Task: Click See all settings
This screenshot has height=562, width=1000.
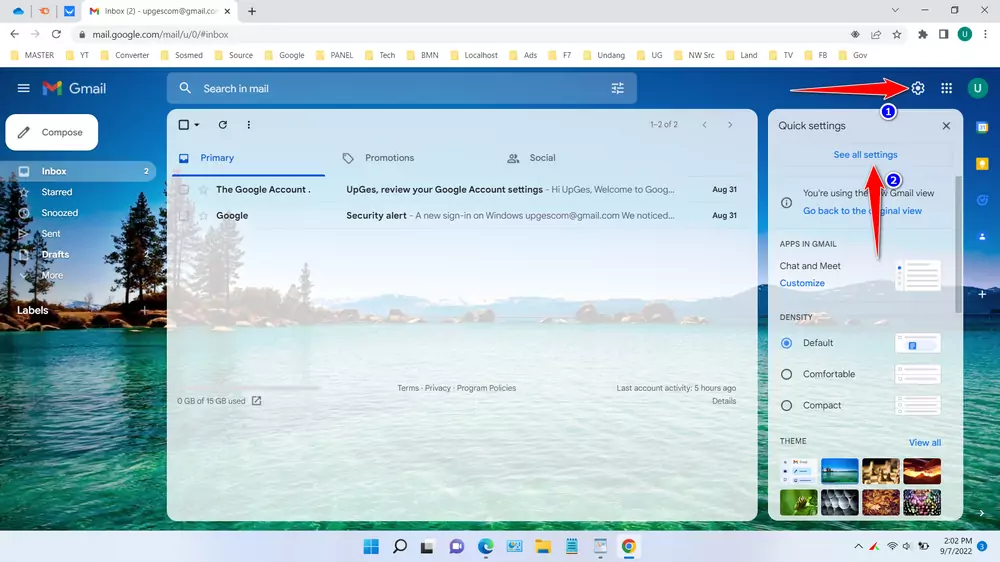Action: coord(865,154)
